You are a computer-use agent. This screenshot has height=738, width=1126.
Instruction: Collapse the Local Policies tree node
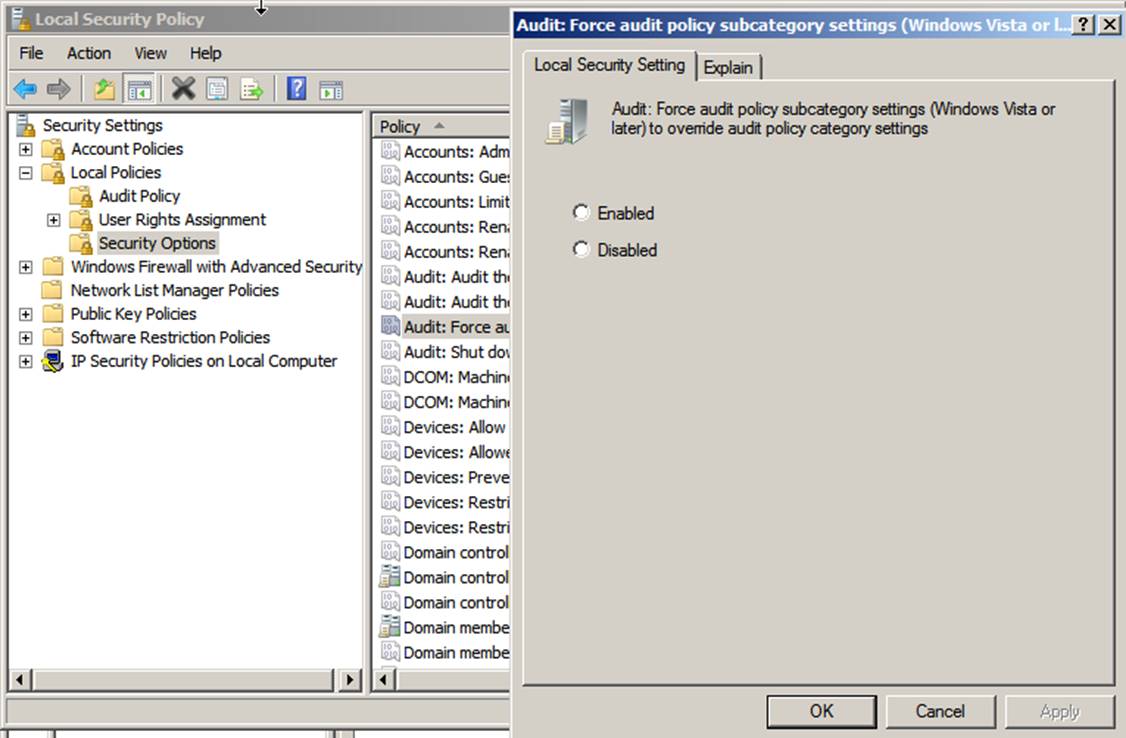pyautogui.click(x=26, y=173)
